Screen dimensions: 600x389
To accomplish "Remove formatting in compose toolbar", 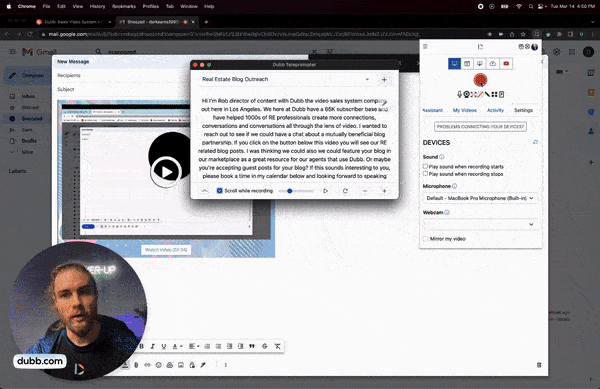I will click(277, 346).
